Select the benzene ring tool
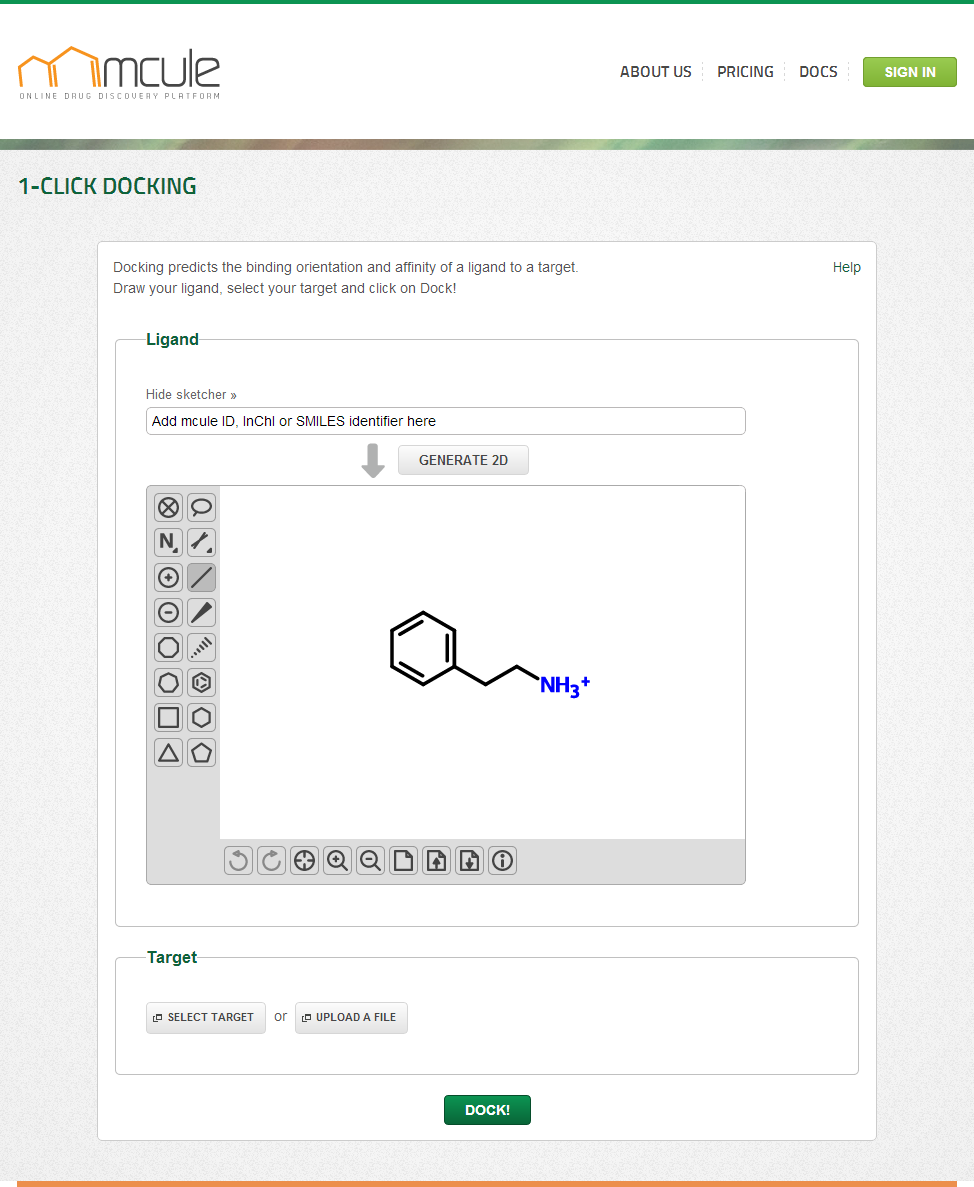Viewport: 974px width, 1187px height. pyautogui.click(x=202, y=683)
